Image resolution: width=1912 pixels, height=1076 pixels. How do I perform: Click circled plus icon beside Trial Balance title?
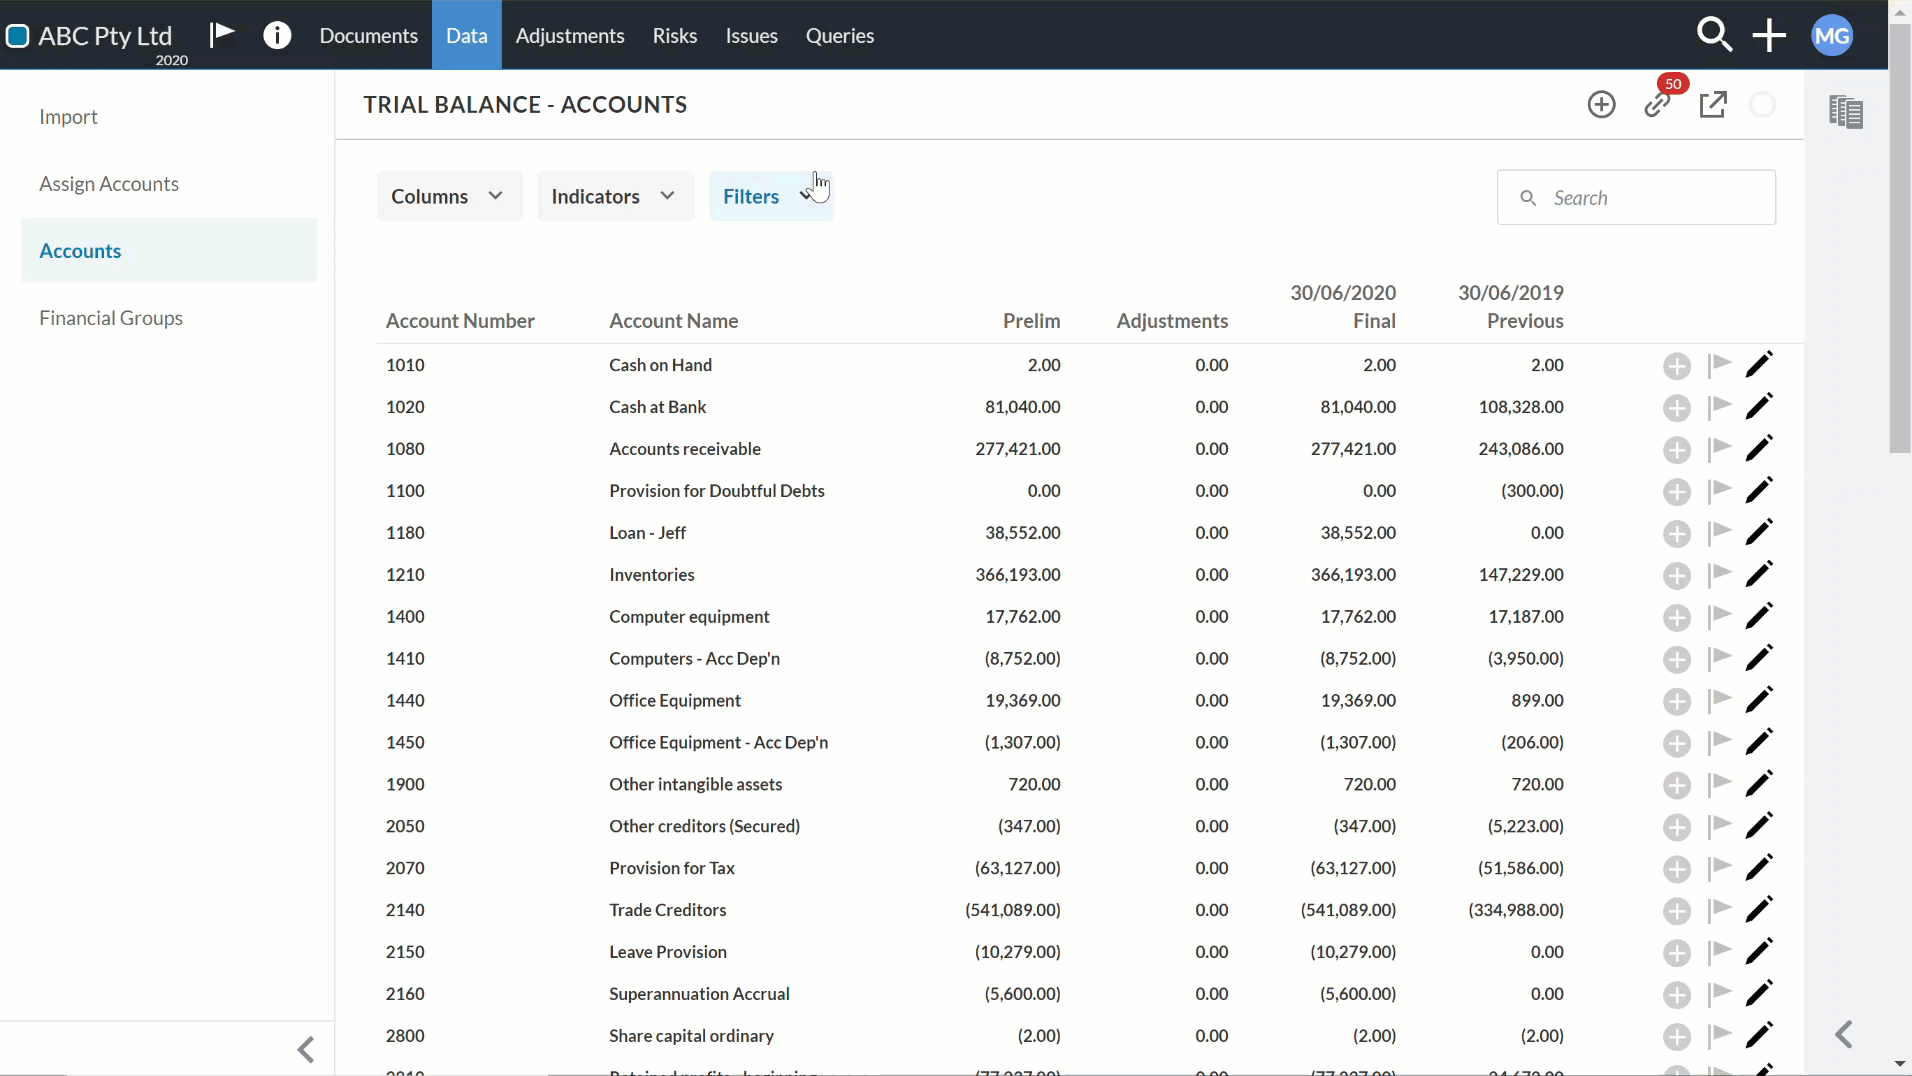click(x=1601, y=104)
